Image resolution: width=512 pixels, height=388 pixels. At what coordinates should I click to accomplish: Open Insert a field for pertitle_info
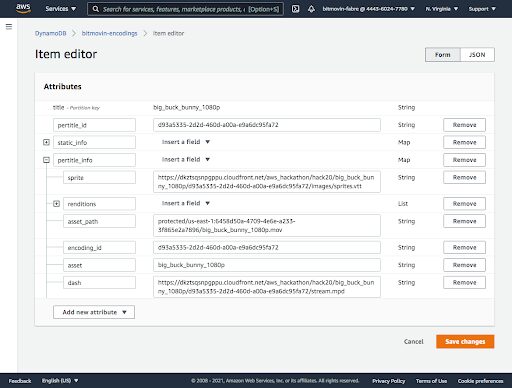tap(186, 160)
